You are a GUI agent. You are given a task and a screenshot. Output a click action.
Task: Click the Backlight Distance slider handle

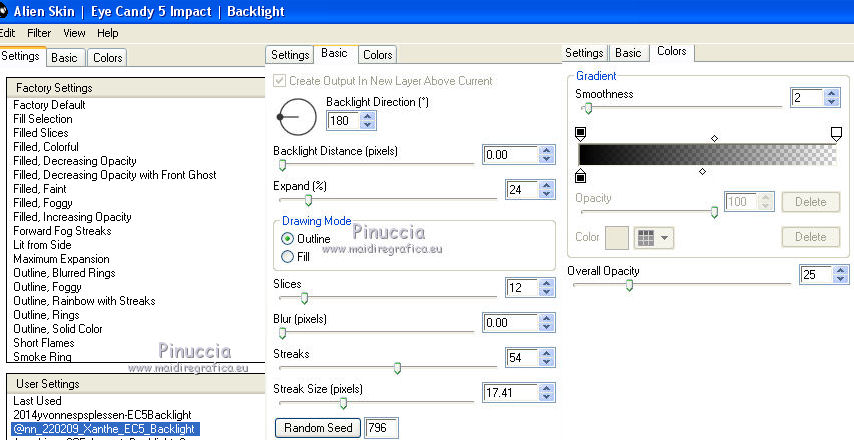[x=282, y=165]
